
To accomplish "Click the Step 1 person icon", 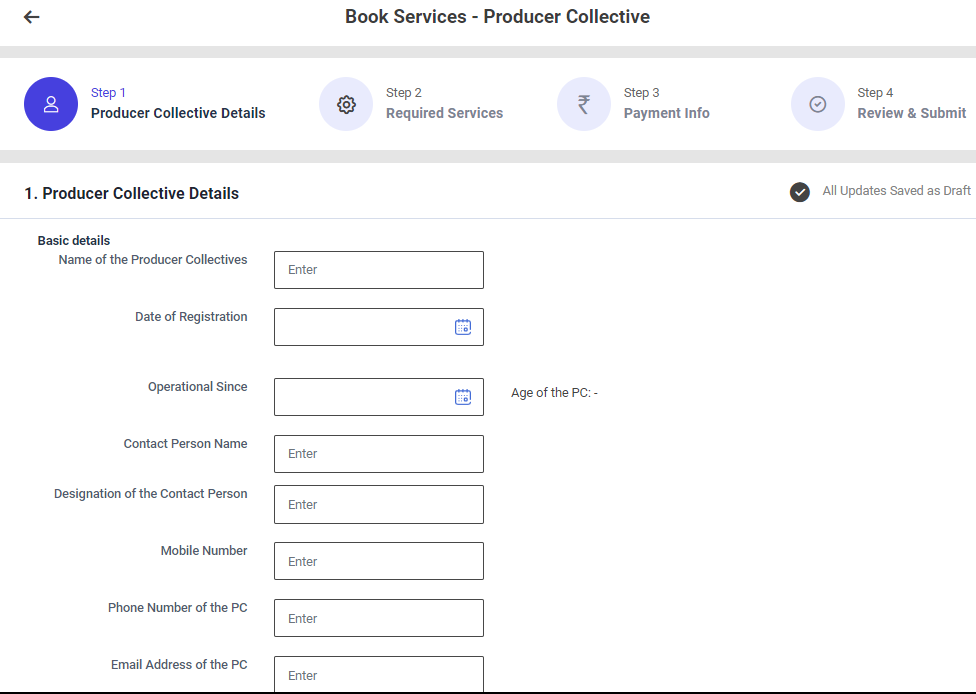I will click(x=51, y=104).
